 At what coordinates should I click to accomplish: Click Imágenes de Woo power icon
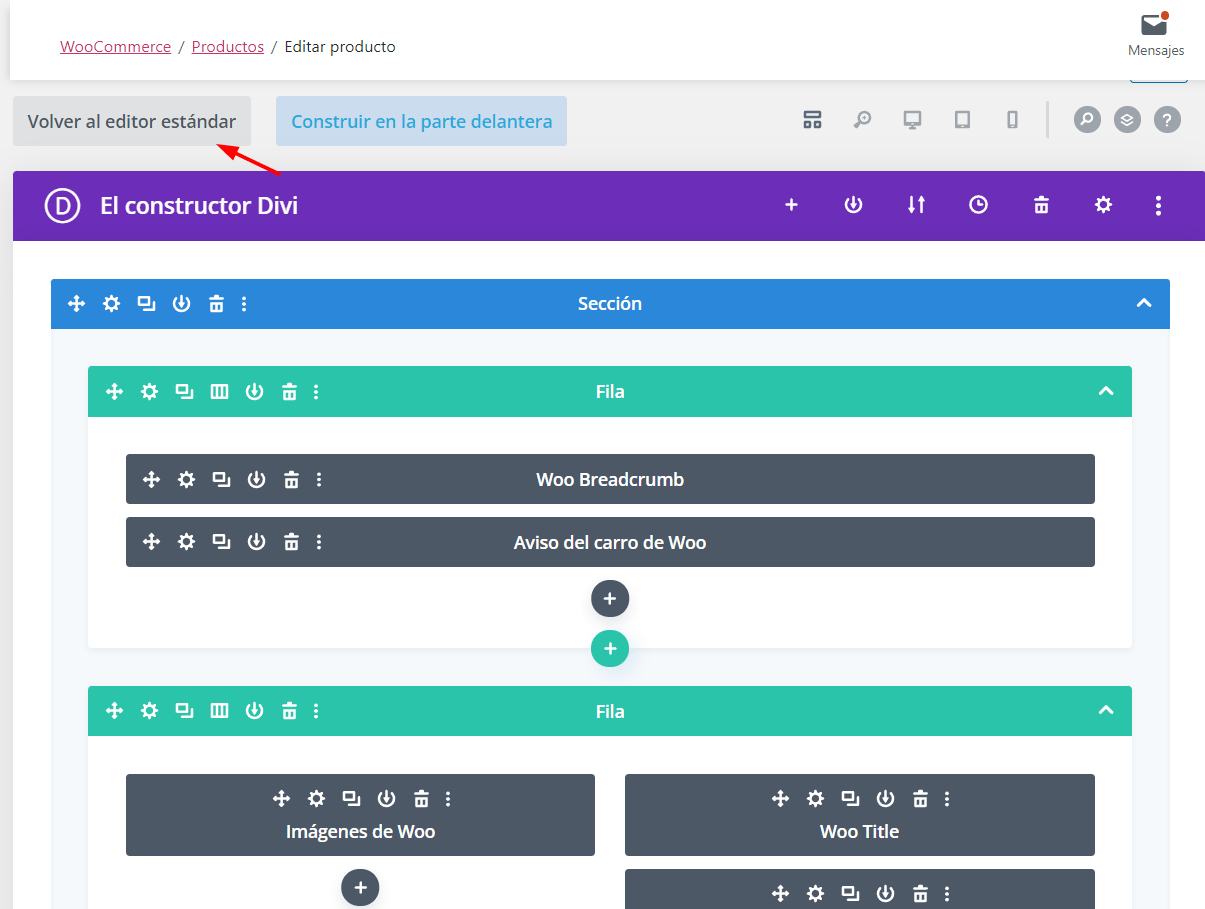tap(386, 799)
